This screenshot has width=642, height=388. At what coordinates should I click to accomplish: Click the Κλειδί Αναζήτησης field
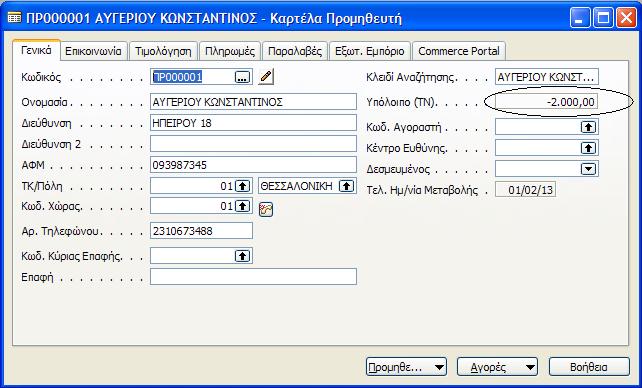coord(547,77)
